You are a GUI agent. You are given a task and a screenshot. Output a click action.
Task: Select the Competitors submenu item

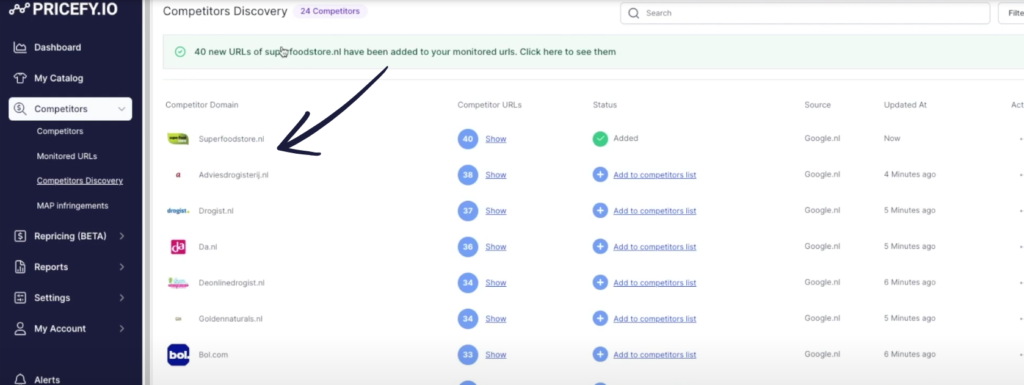coord(60,131)
